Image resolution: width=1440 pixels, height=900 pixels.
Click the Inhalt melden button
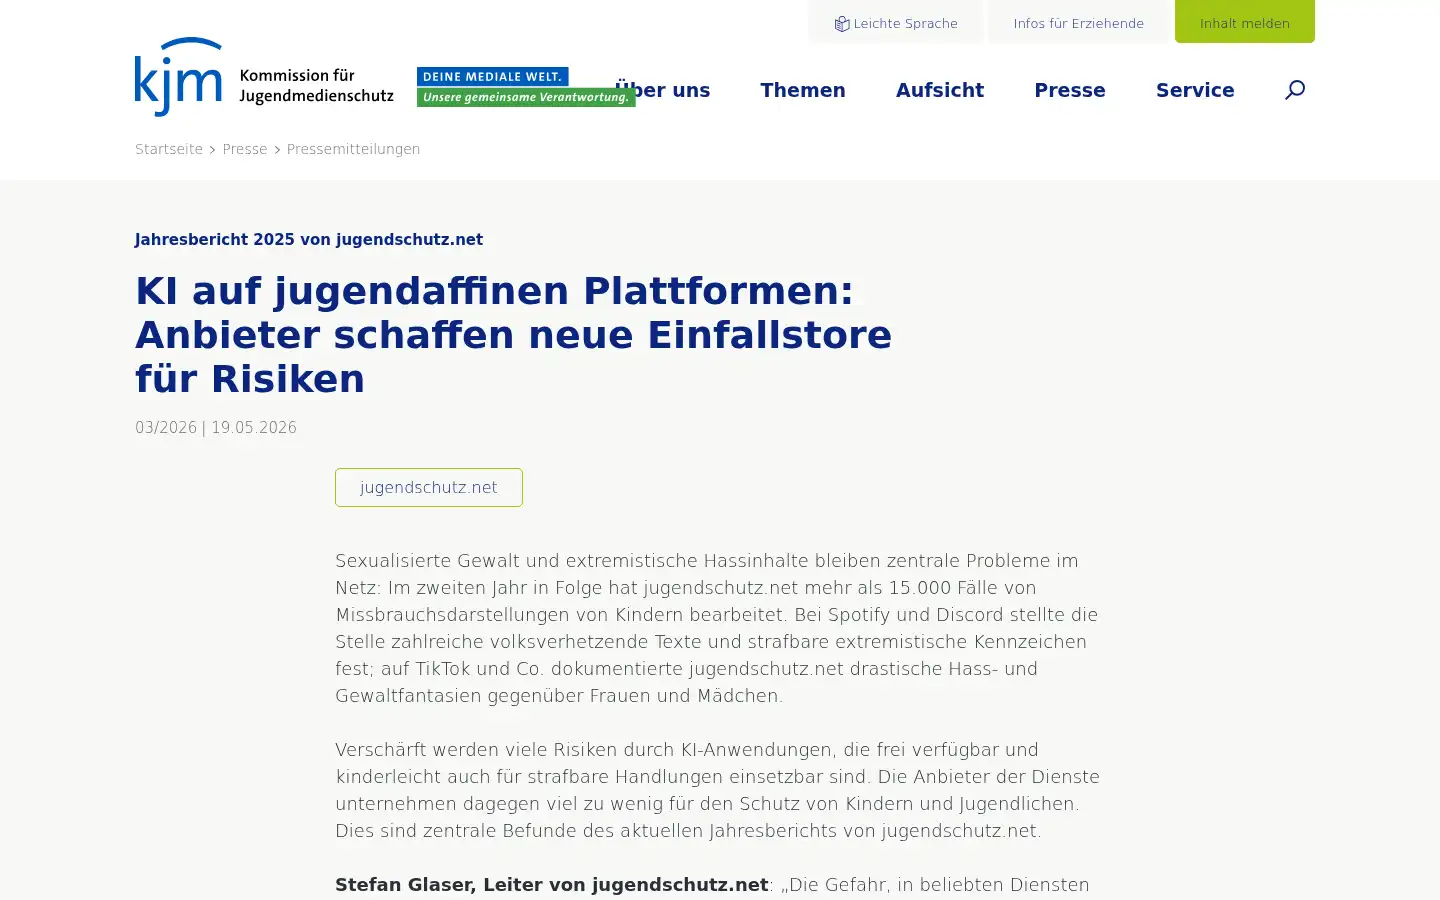[x=1245, y=22]
